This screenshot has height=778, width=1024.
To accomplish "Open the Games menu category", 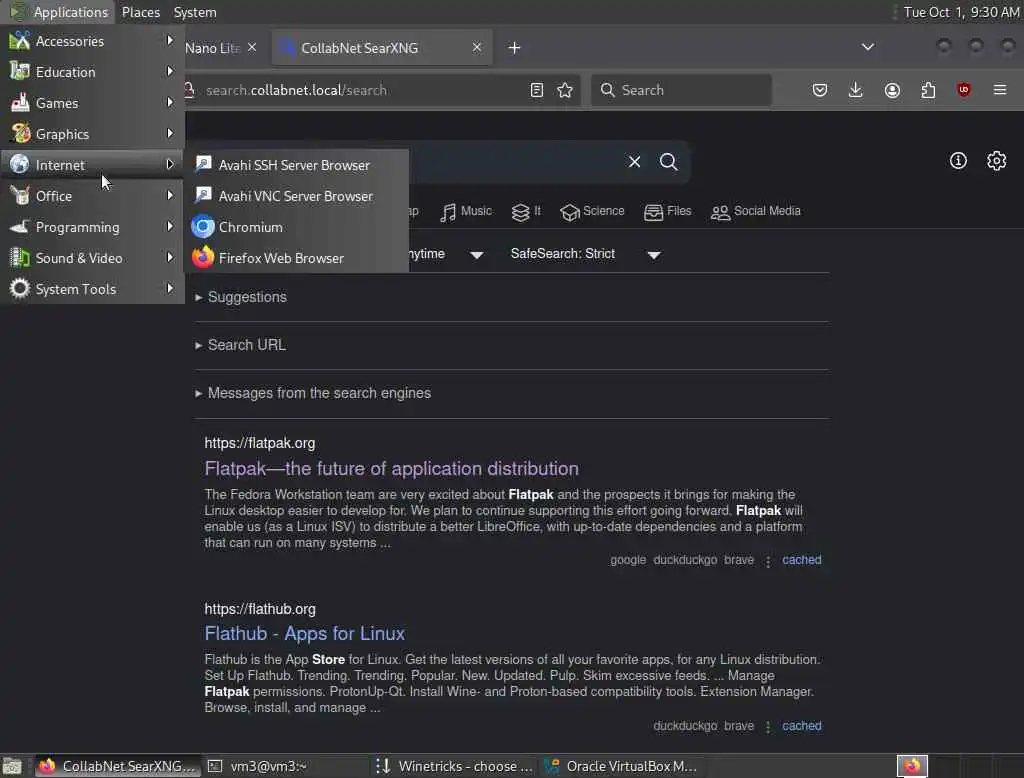I will pyautogui.click(x=92, y=103).
